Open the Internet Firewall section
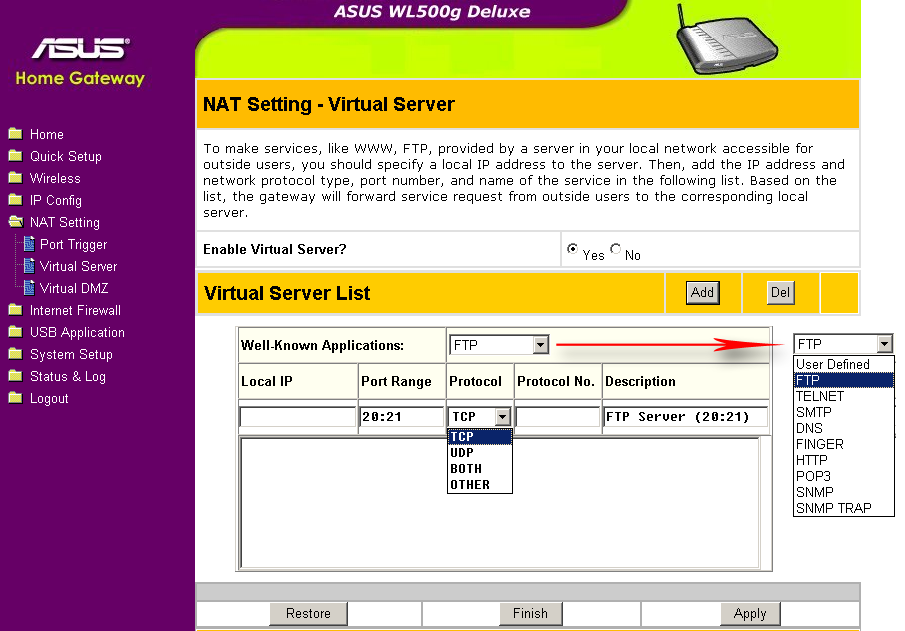The height and width of the screenshot is (631, 905). 76,311
